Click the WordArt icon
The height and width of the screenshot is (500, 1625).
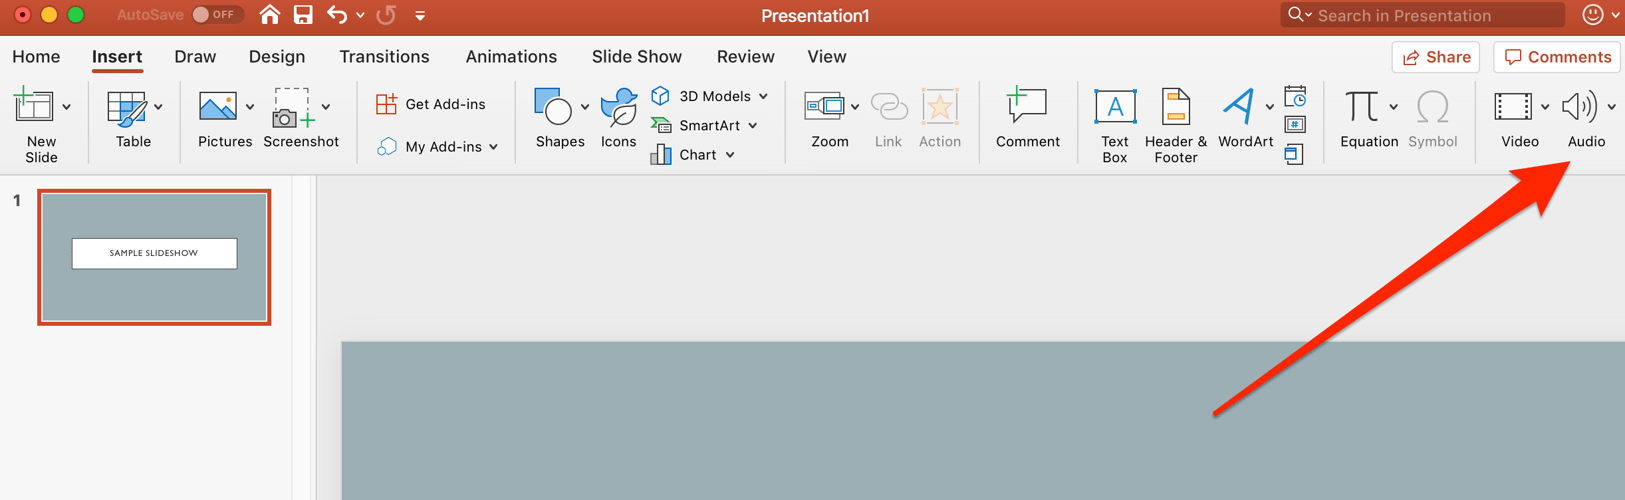(1238, 107)
